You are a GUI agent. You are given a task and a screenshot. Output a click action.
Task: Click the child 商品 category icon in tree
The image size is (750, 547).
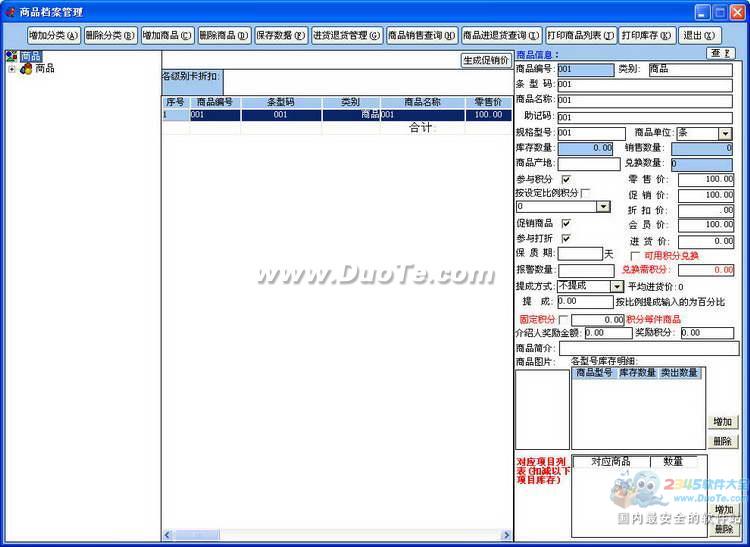pyautogui.click(x=26, y=68)
